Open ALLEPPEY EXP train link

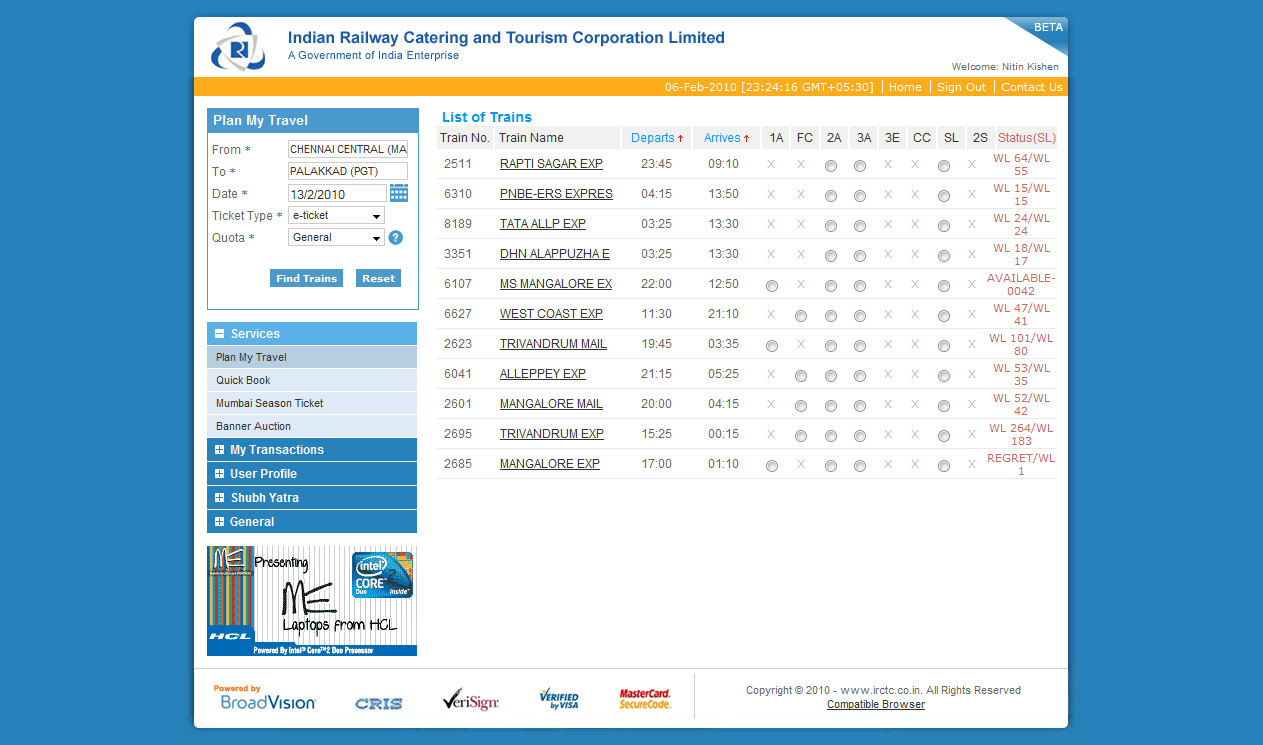pyautogui.click(x=543, y=374)
